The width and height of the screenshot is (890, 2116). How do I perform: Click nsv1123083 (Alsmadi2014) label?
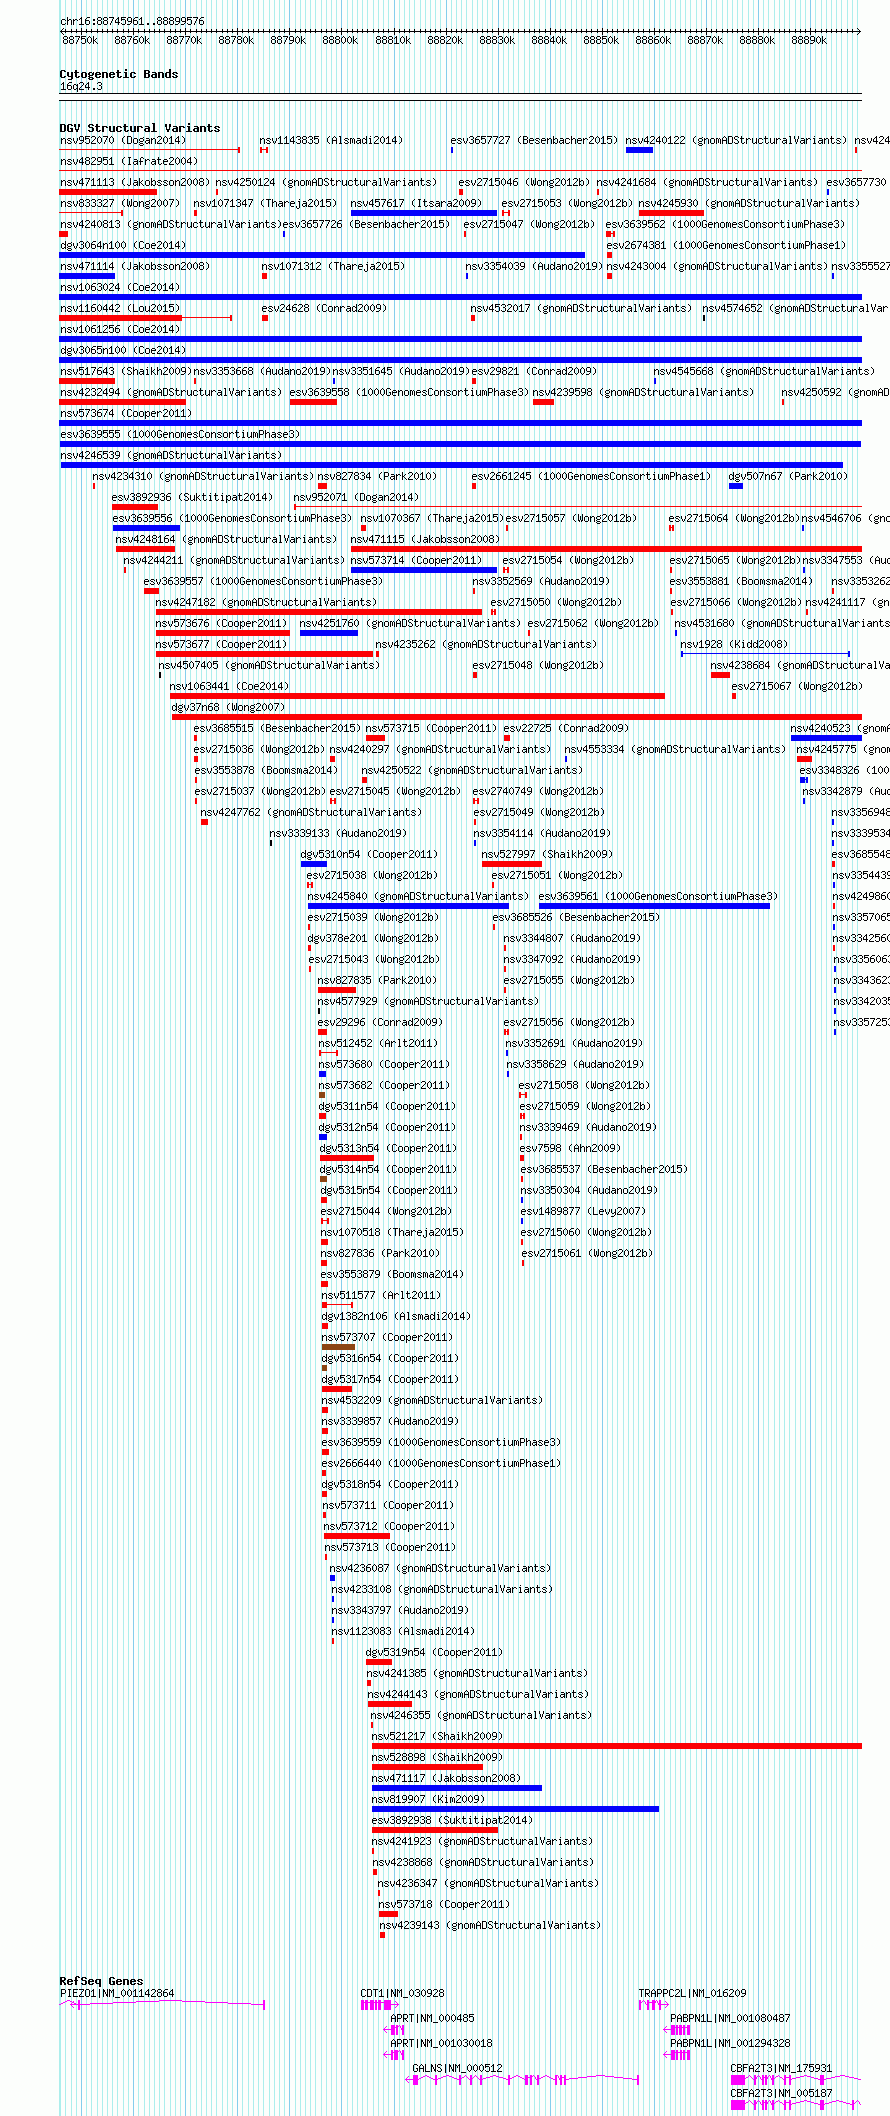tap(404, 1631)
